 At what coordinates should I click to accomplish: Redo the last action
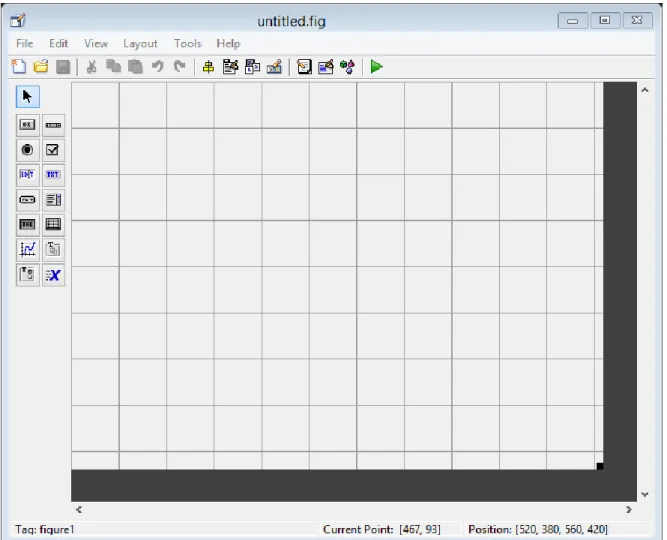[x=180, y=66]
